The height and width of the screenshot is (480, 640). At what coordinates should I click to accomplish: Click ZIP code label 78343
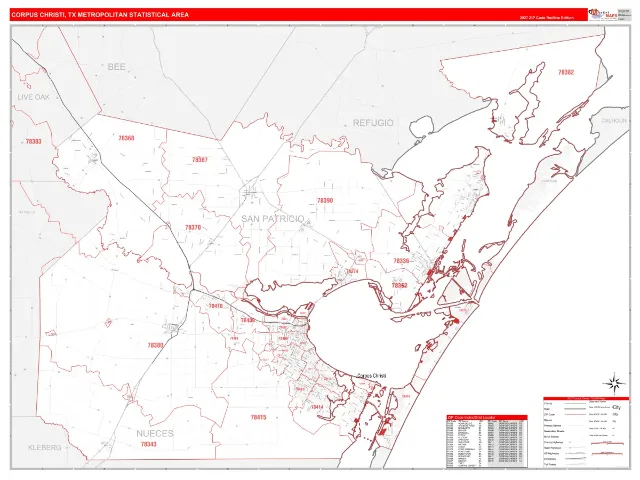(148, 444)
